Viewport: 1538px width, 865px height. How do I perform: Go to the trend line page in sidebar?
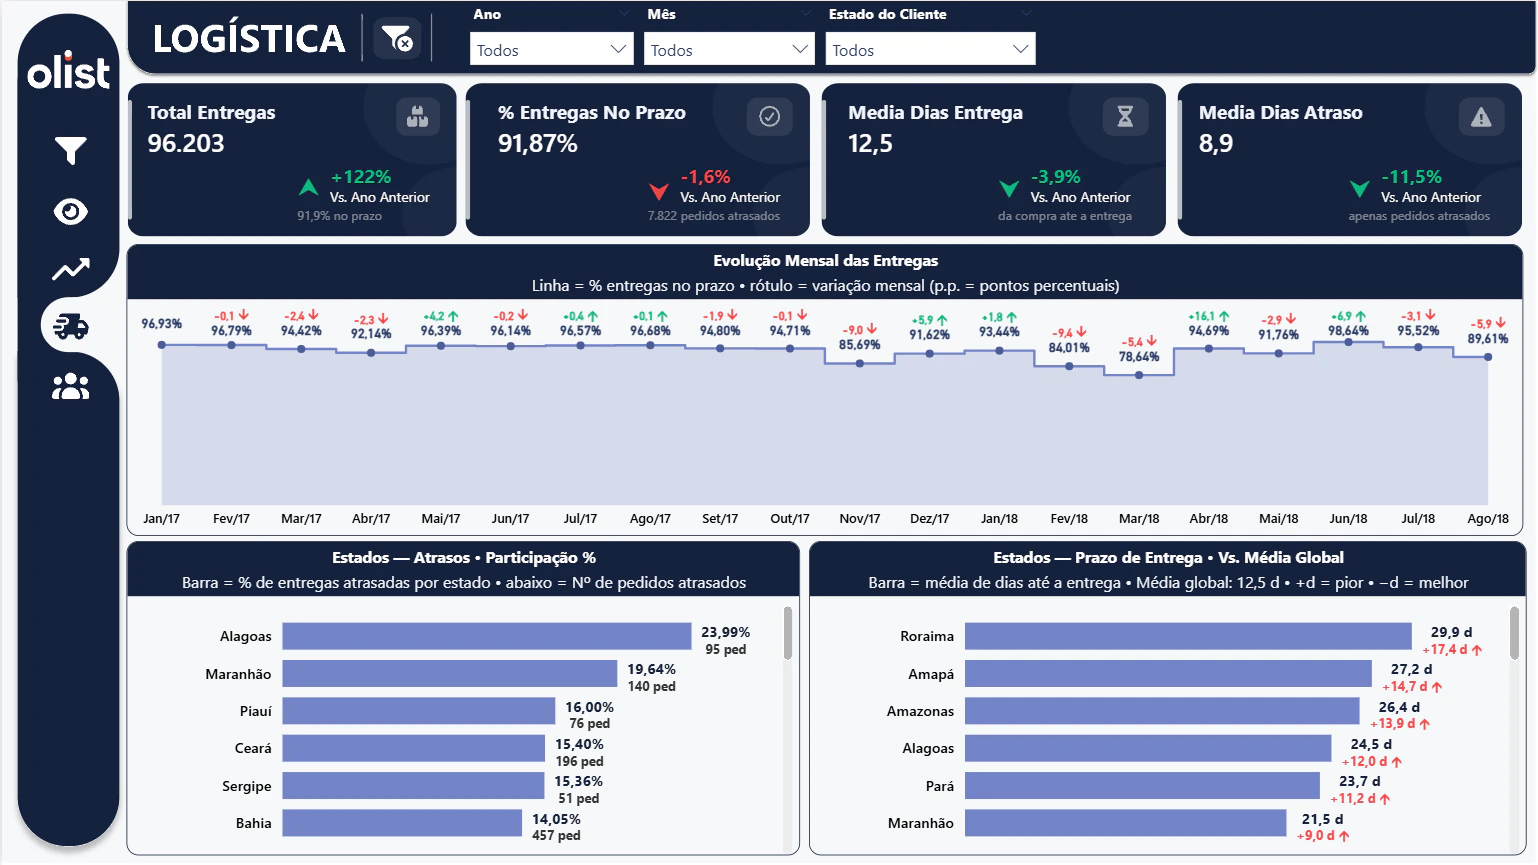(x=70, y=269)
